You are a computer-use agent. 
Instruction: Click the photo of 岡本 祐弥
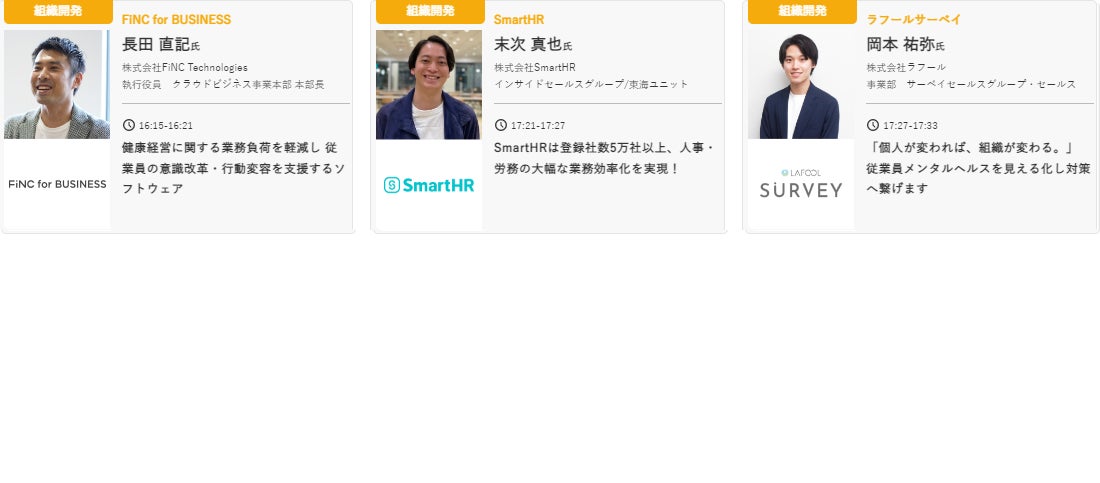(x=800, y=84)
